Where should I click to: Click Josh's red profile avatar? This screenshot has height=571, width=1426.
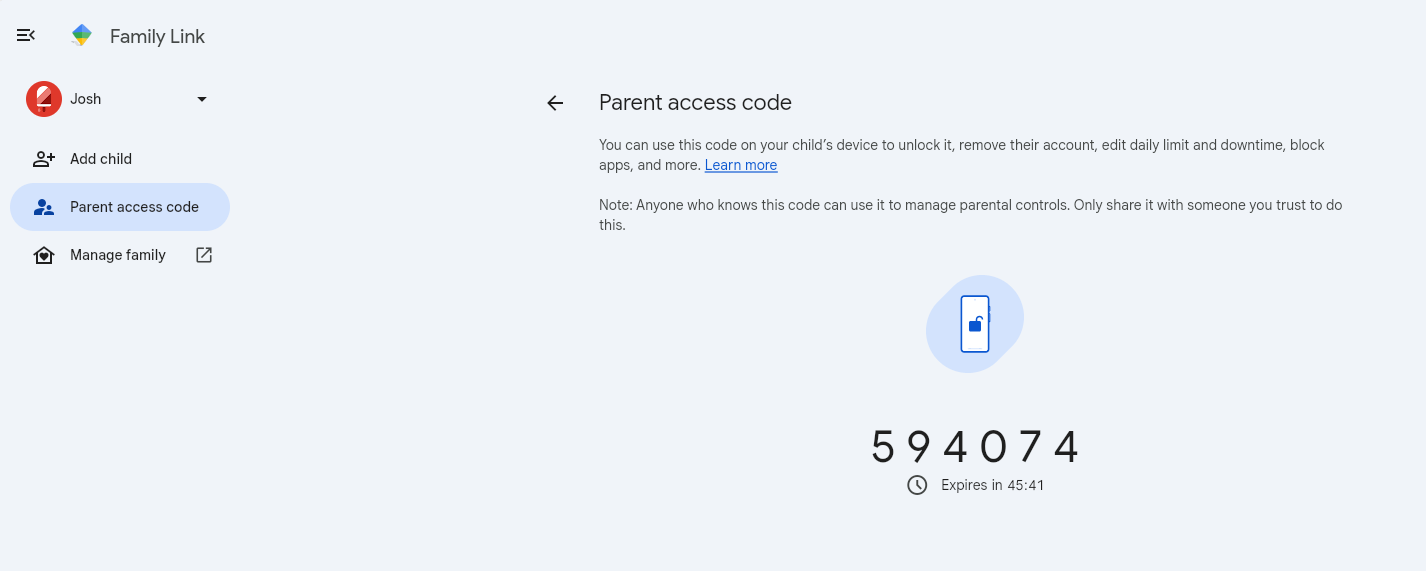click(44, 99)
